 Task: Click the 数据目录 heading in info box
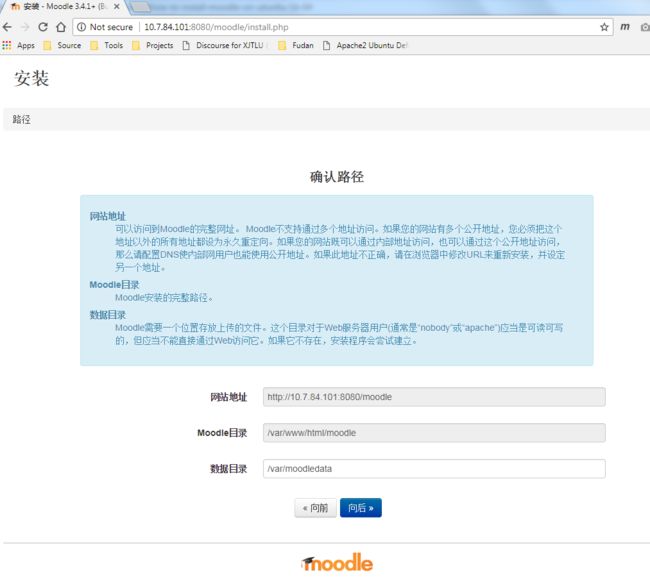click(x=107, y=315)
